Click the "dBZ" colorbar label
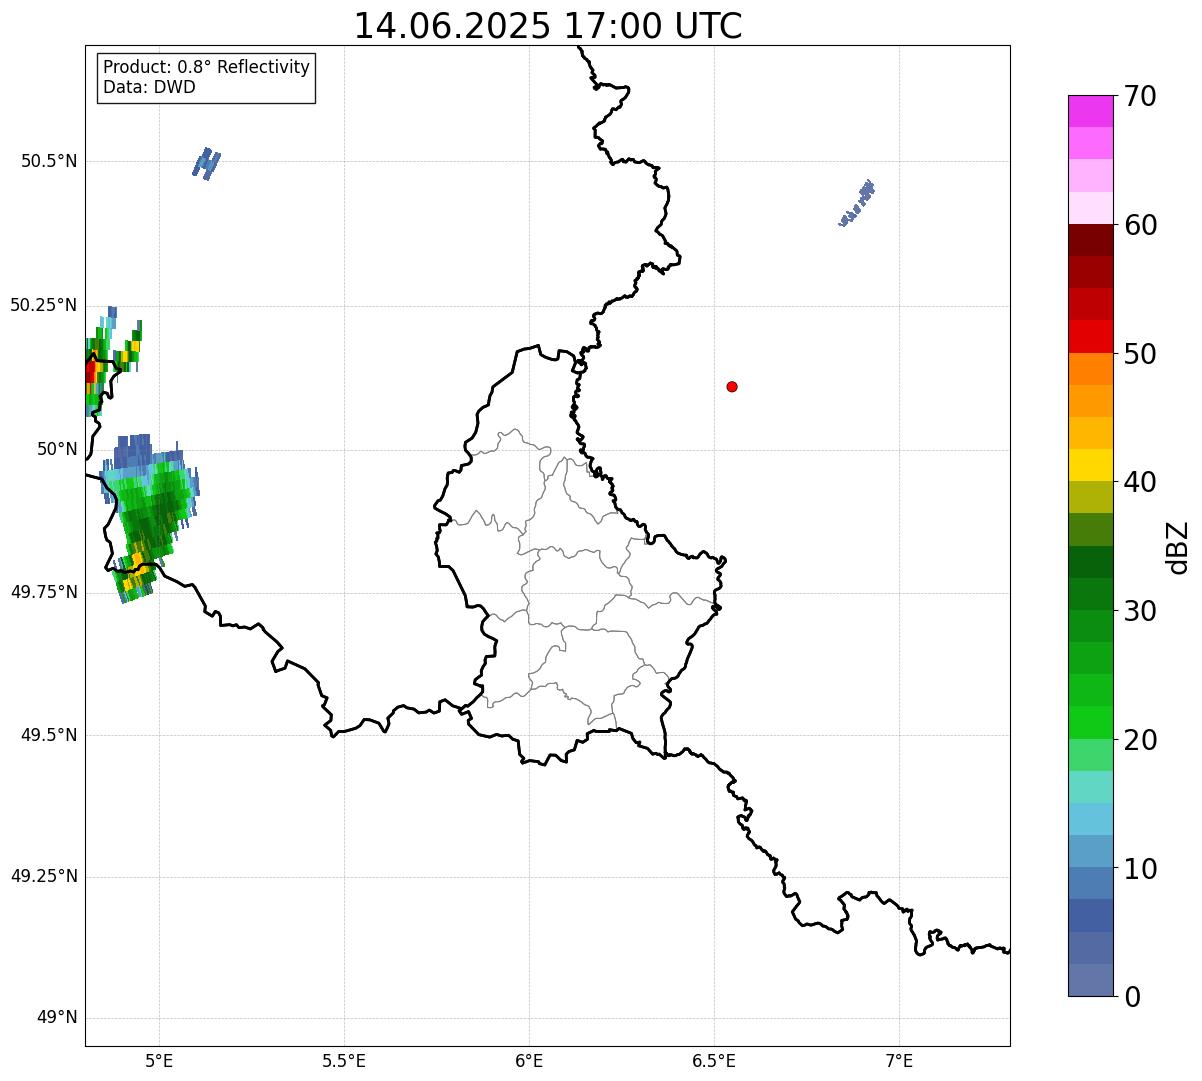The image size is (1202, 1081). [x=1178, y=547]
